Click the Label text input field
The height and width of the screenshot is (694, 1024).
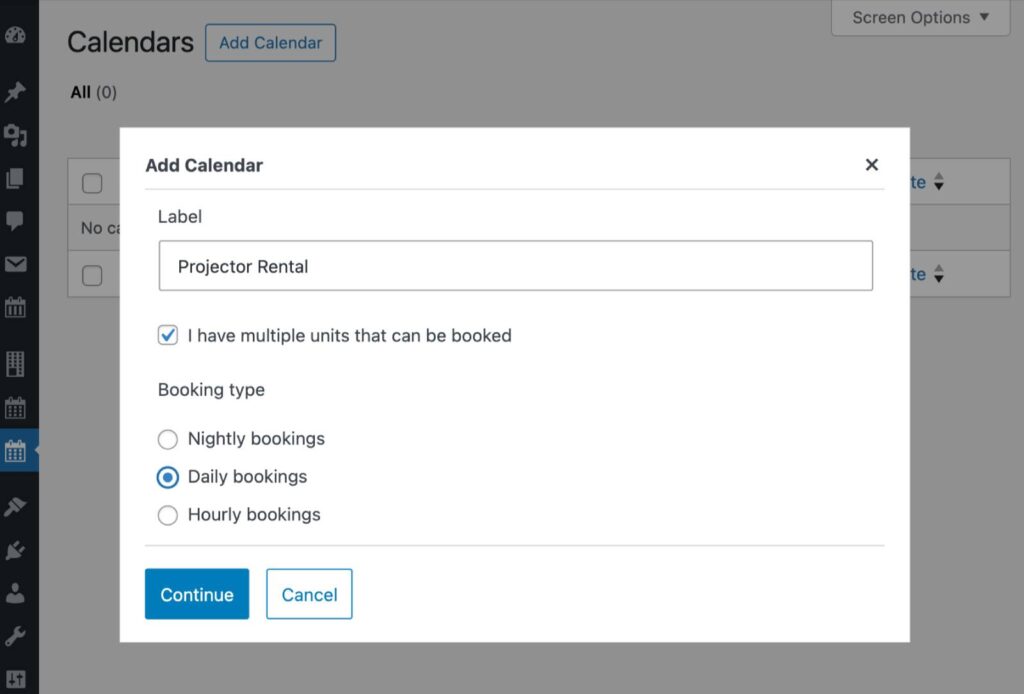click(515, 266)
